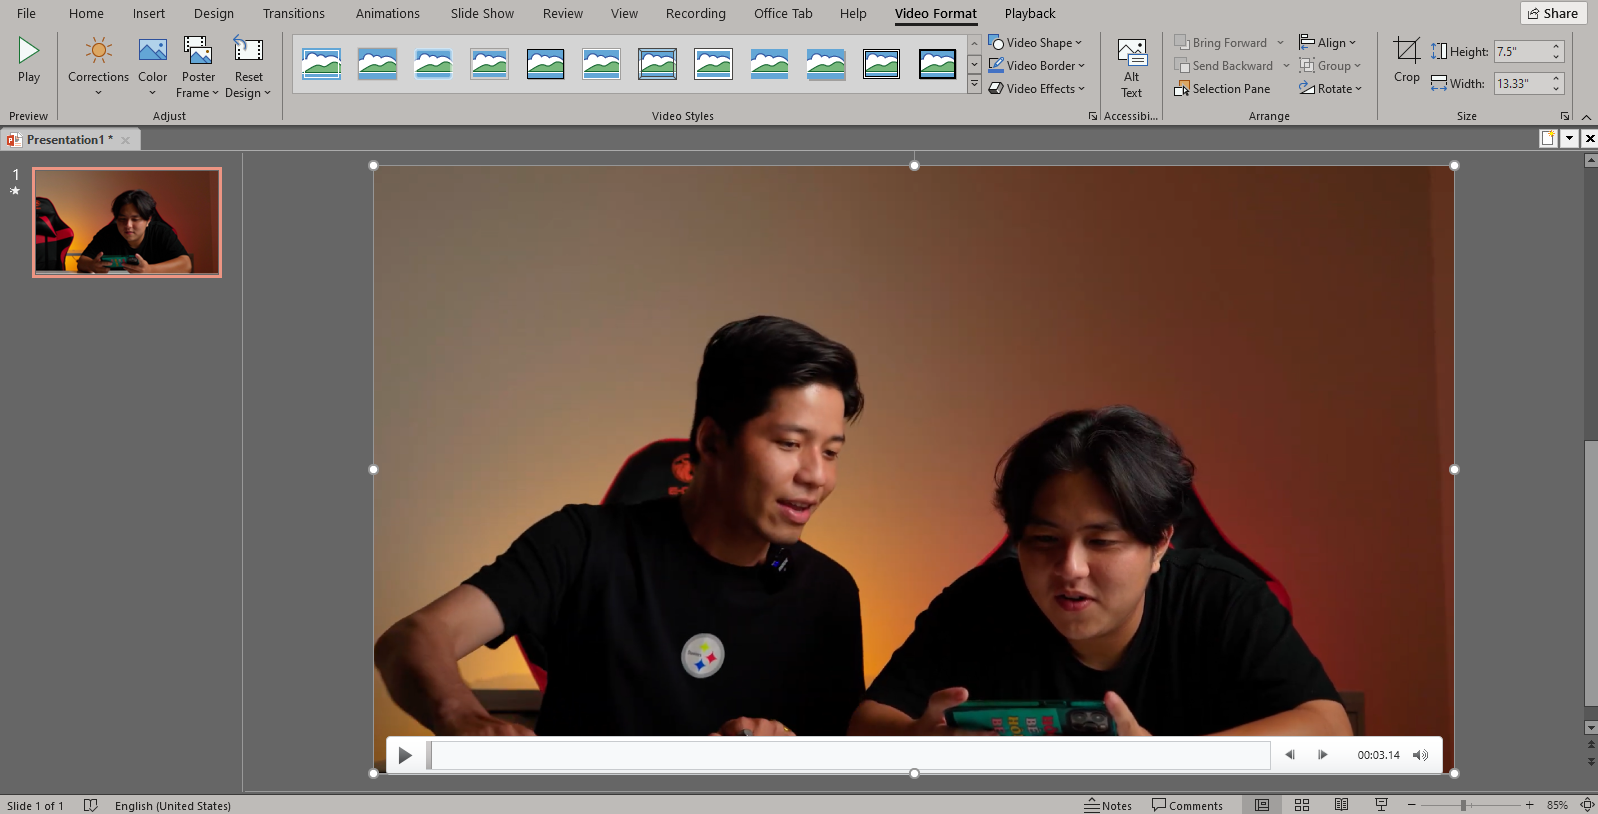Open the Video Shape dropdown
Viewport: 1598px width, 814px height.
click(1035, 43)
